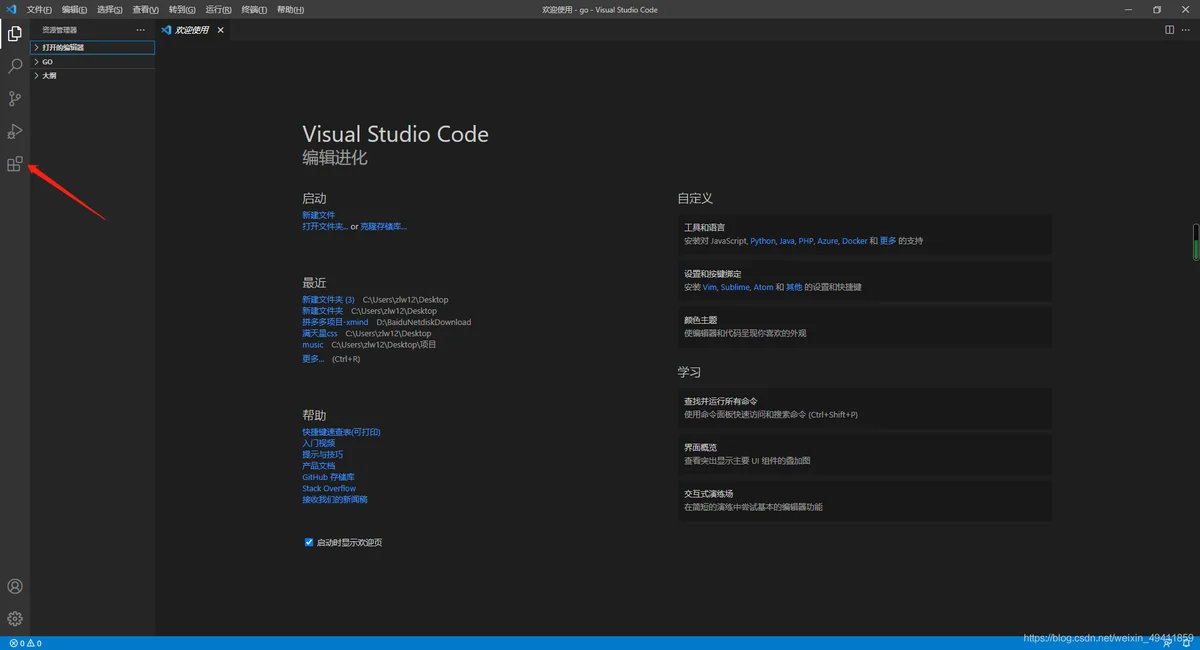Open the 转到(G) menu
Screen dimensions: 1200x650
182,9
